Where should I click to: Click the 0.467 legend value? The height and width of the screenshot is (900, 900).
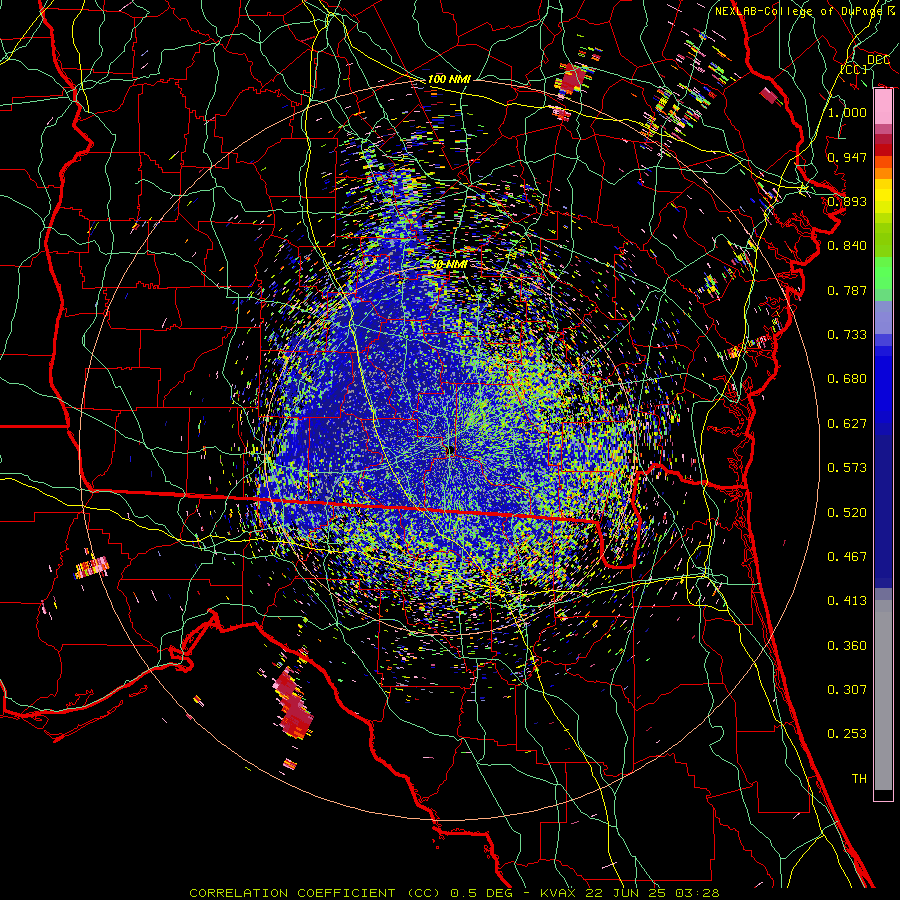[847, 557]
